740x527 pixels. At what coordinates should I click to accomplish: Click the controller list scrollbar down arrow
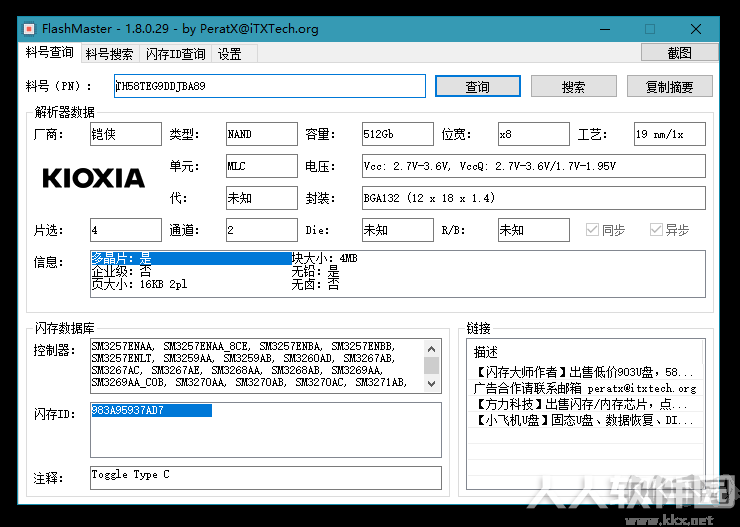pyautogui.click(x=431, y=384)
